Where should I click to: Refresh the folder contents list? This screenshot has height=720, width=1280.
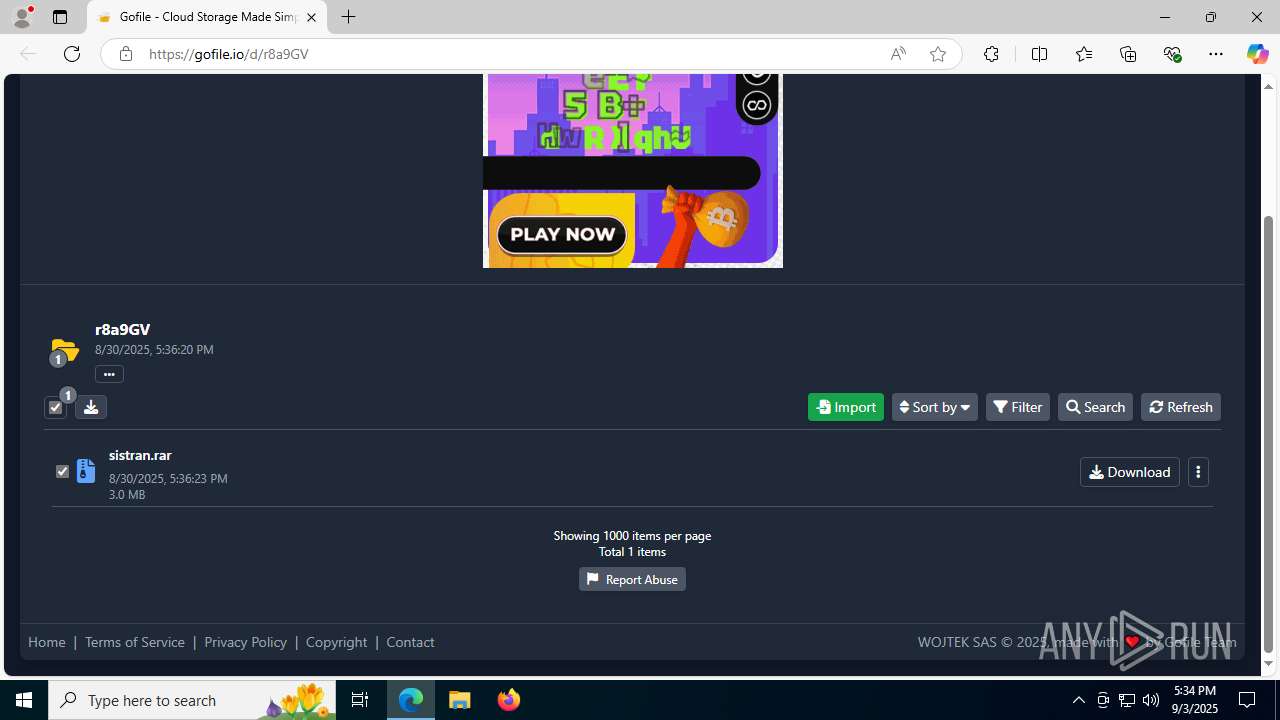[x=1181, y=407]
